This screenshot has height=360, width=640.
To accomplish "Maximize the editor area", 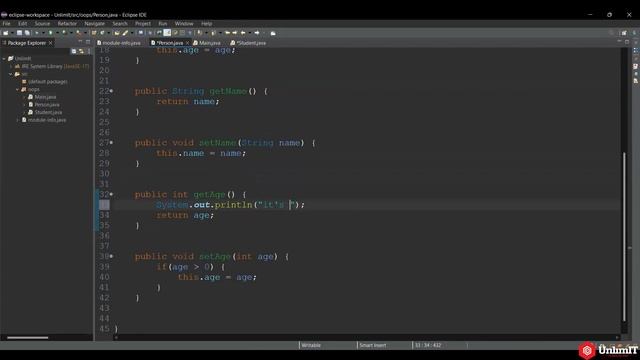I will click(x=627, y=42).
